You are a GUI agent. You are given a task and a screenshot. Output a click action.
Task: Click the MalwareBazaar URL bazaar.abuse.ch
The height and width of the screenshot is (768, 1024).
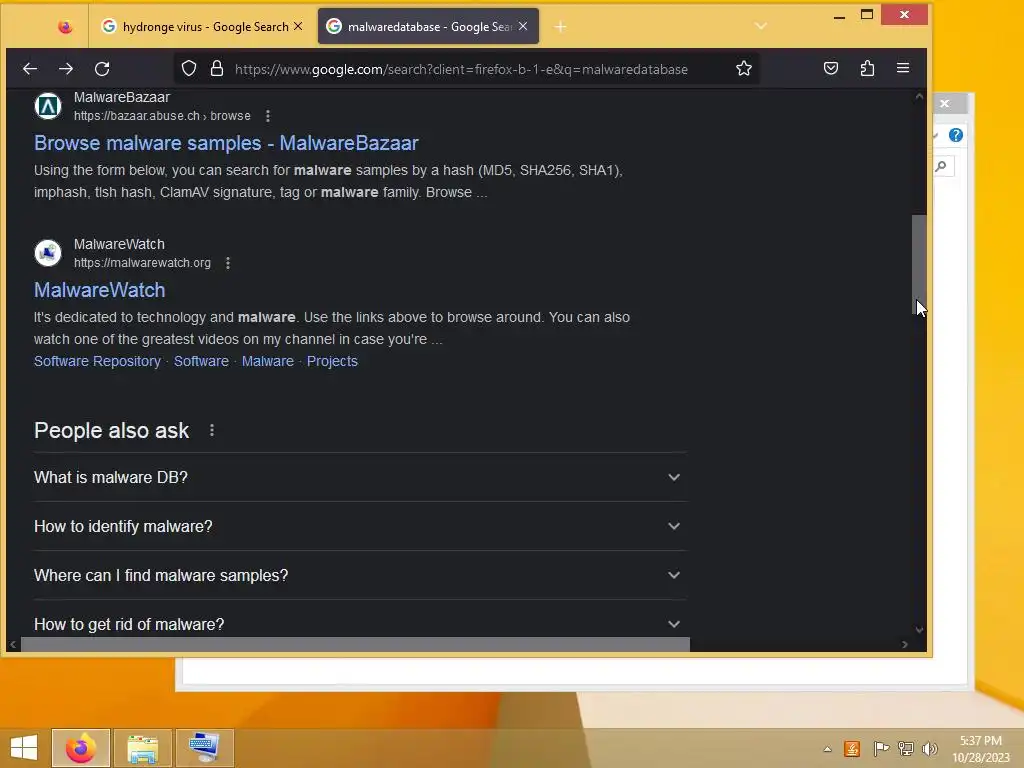[x=162, y=116]
